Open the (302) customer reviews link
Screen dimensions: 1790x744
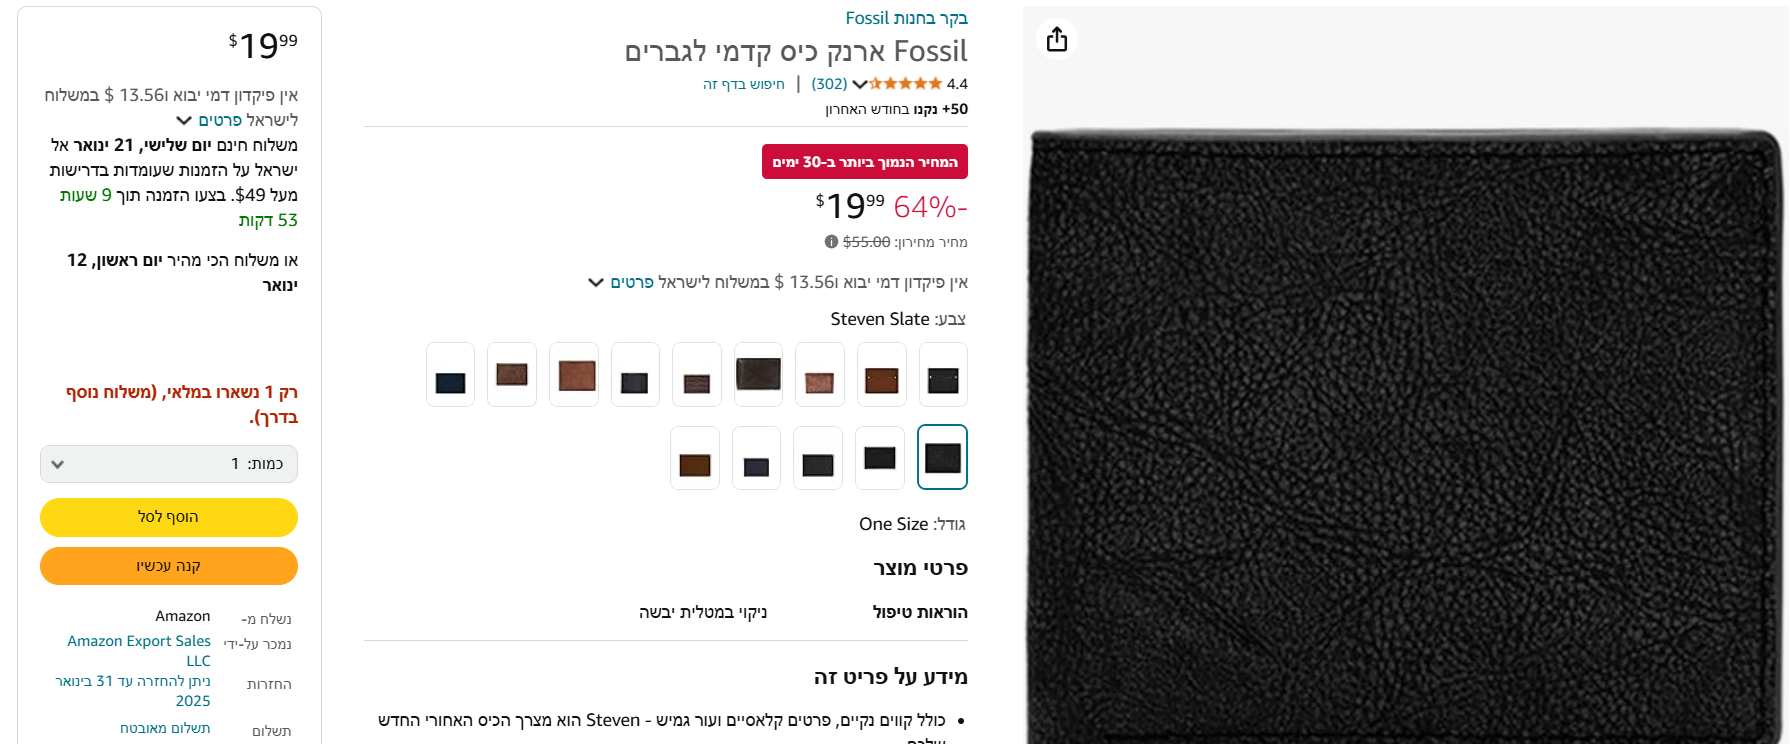coord(829,84)
